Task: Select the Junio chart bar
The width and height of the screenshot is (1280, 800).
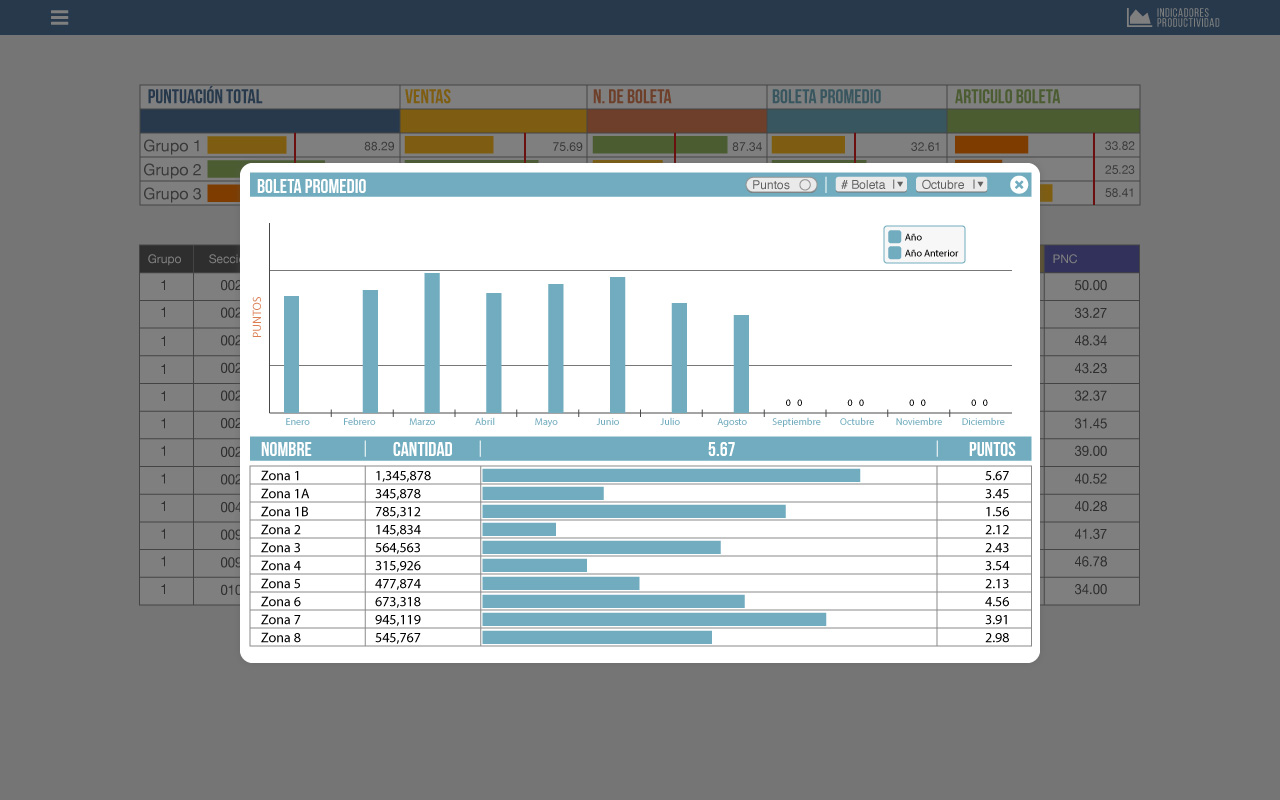Action: point(617,345)
